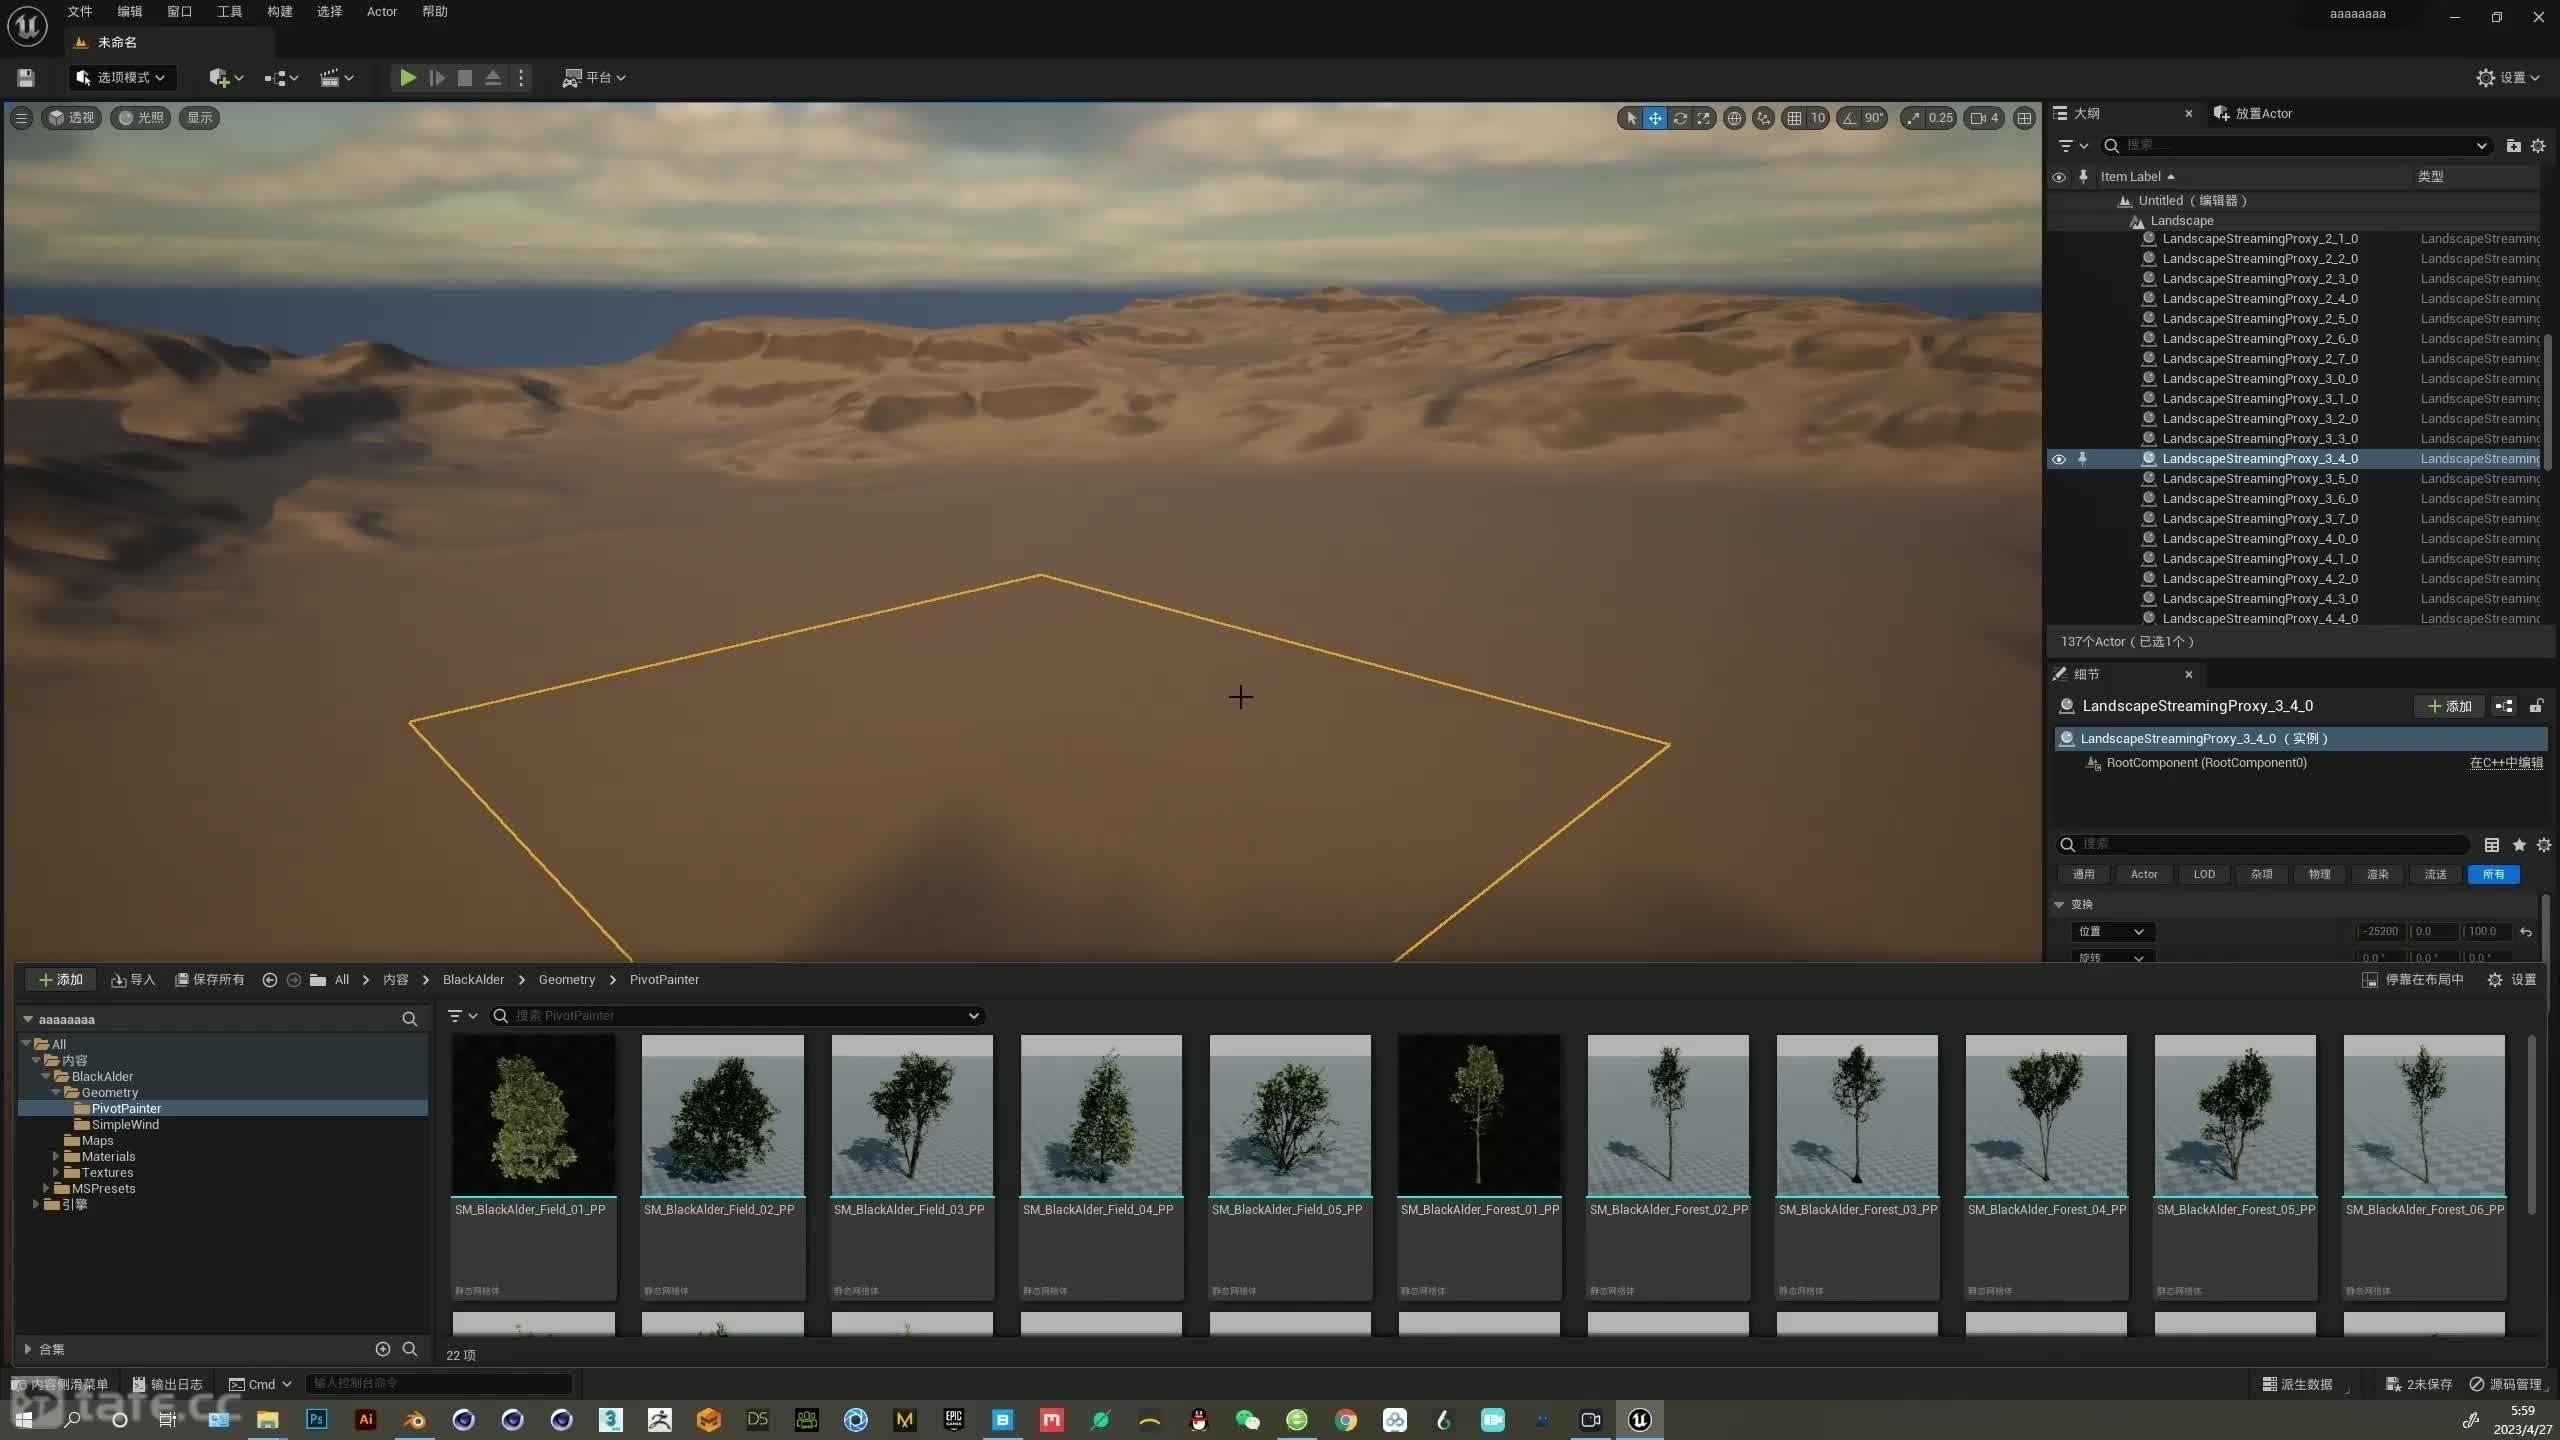This screenshot has width=2560, height=1440.
Task: Click content browser search PivotPainter field
Action: 737,1016
